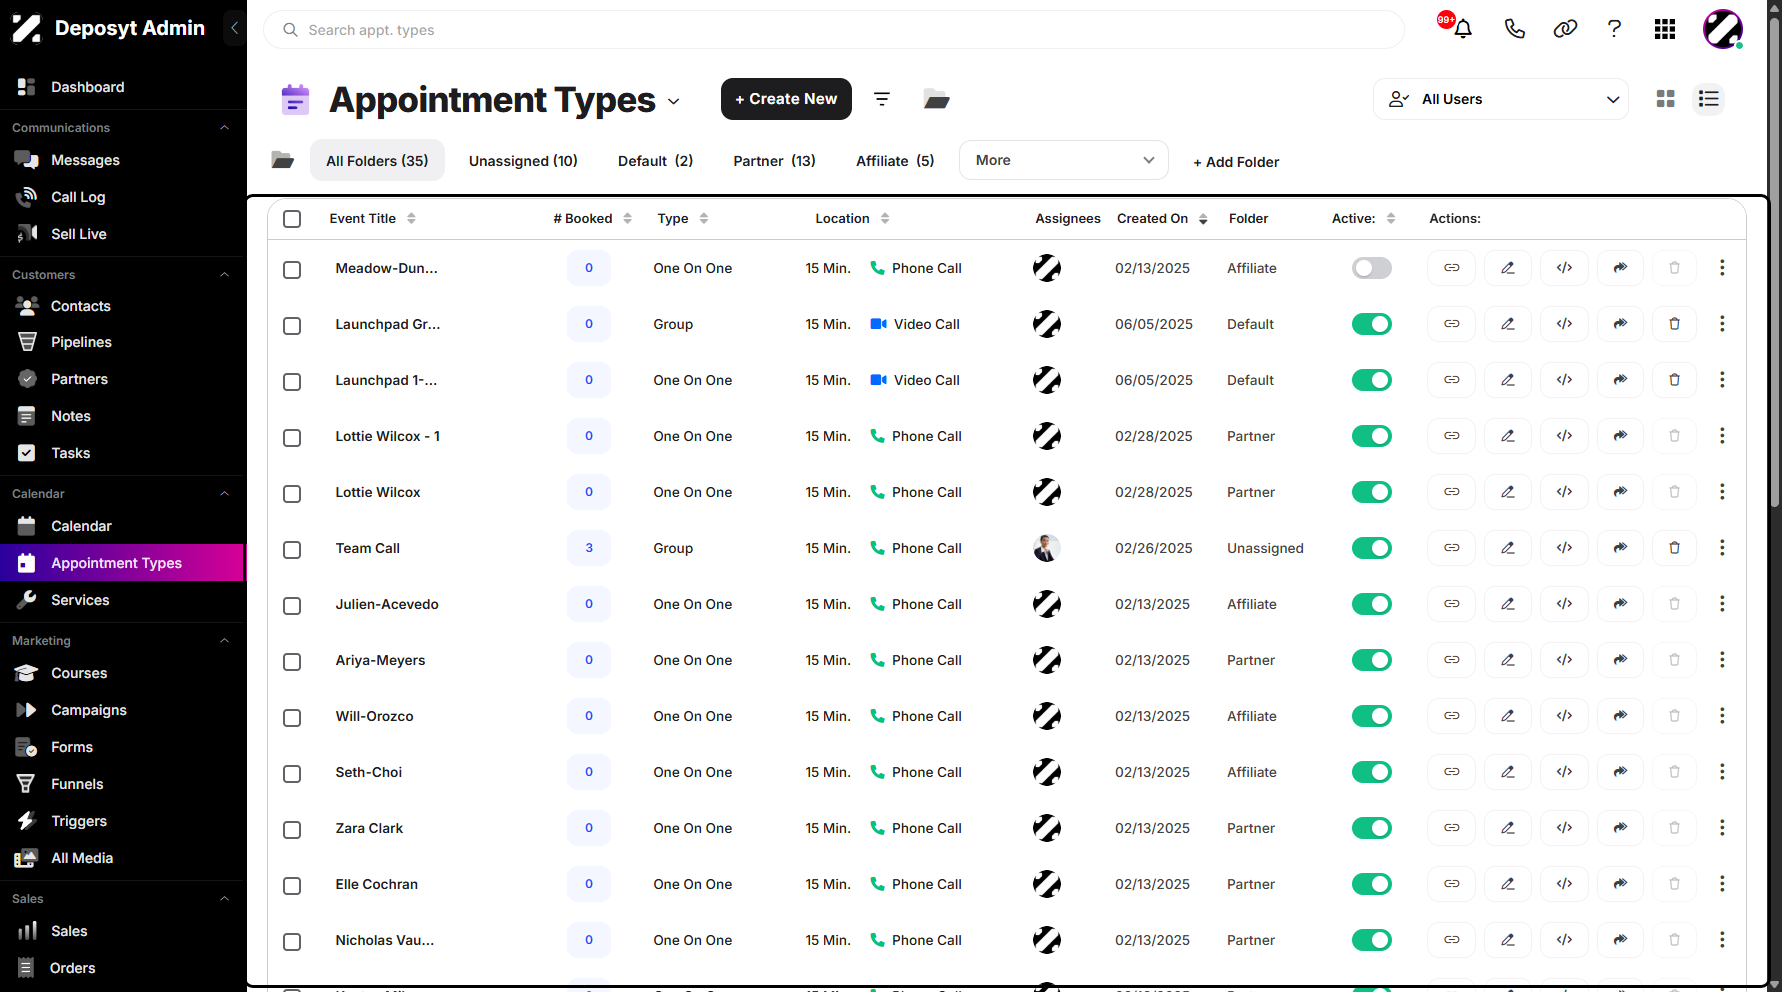Tick the Seth-Choi row checkbox

point(292,774)
